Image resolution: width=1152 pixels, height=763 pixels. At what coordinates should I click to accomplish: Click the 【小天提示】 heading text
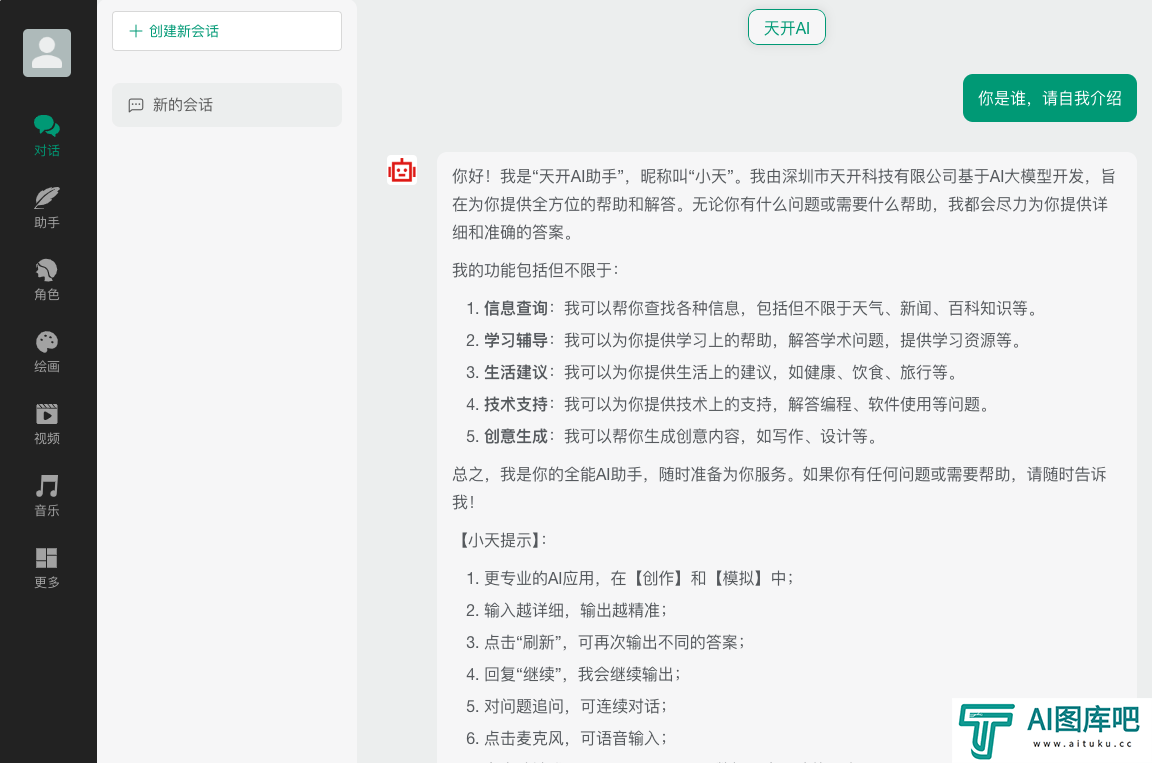click(x=500, y=540)
